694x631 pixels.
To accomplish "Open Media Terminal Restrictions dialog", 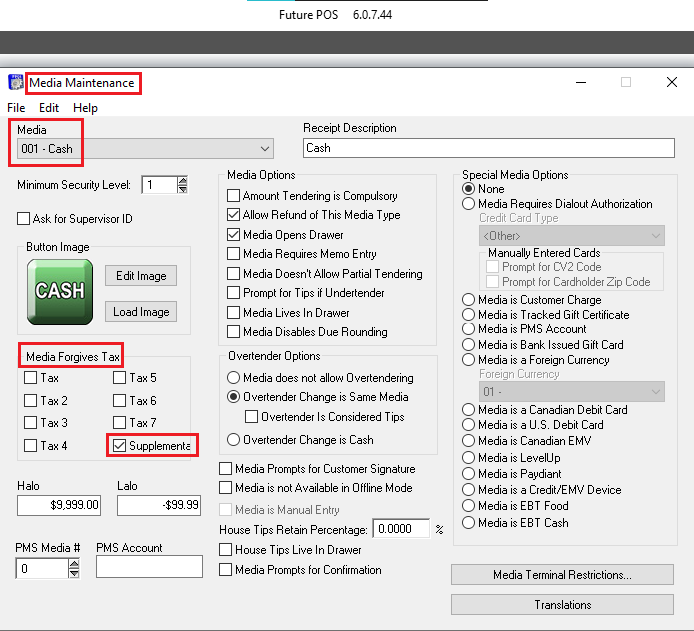I will click(x=562, y=575).
